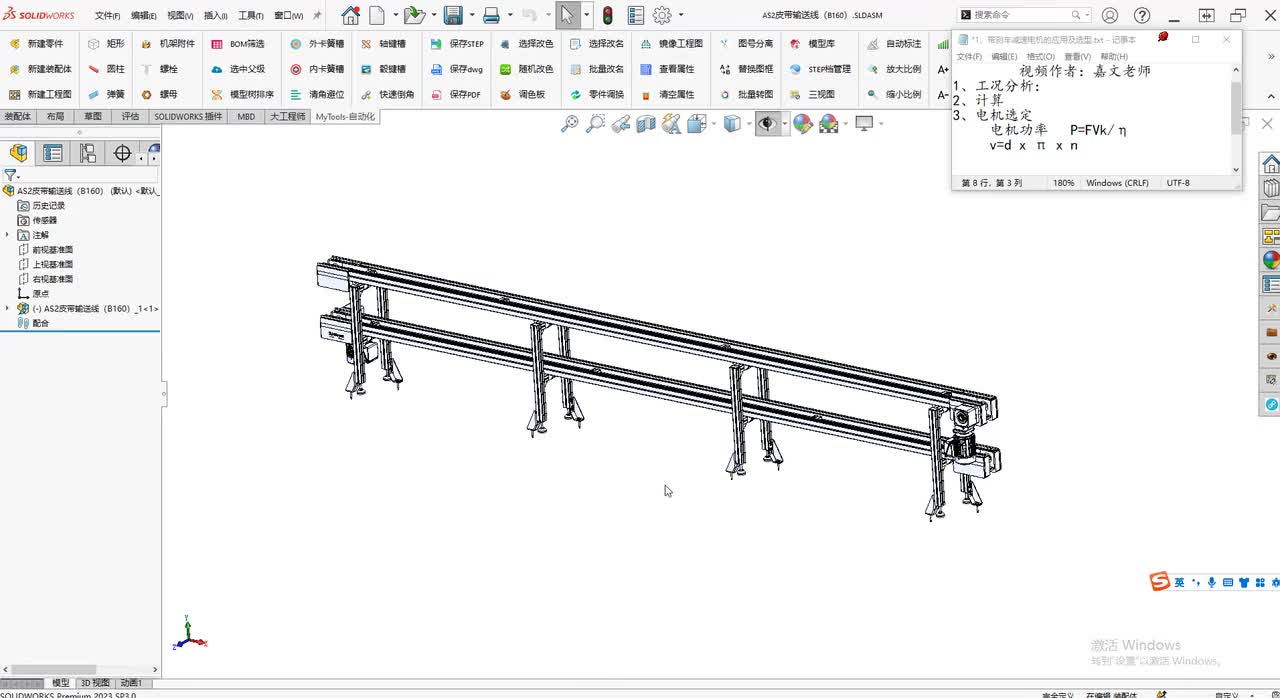Open the BOM筛选 tool
Screen dimensions: 1280x698
tap(238, 44)
